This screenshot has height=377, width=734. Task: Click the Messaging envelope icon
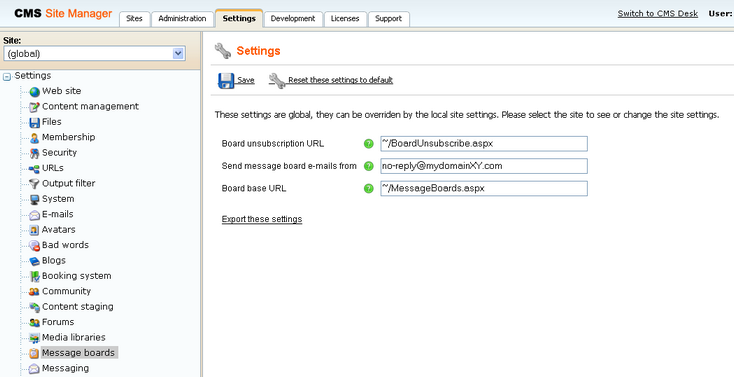(x=35, y=369)
